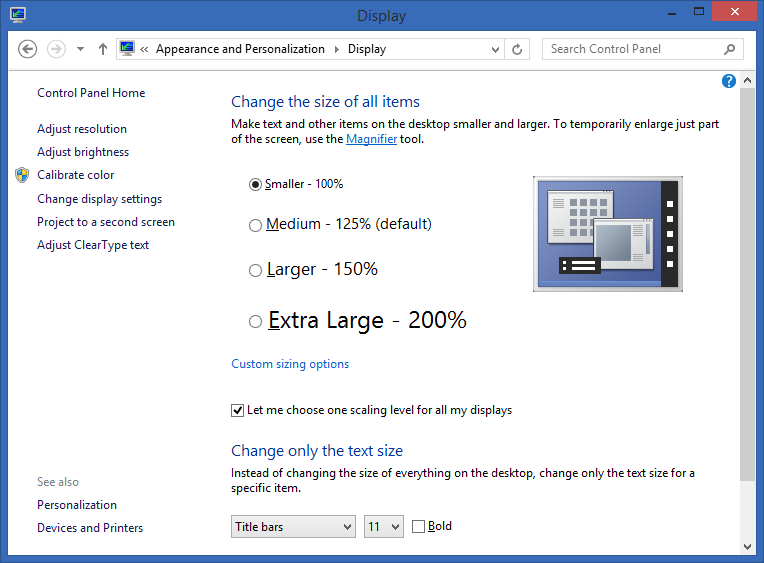764x563 pixels.
Task: Enable the Bold checkbox
Action: 418,526
